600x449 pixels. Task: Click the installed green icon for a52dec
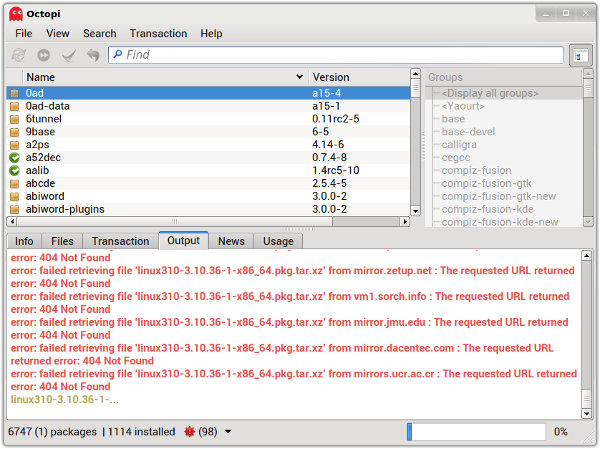(x=15, y=158)
